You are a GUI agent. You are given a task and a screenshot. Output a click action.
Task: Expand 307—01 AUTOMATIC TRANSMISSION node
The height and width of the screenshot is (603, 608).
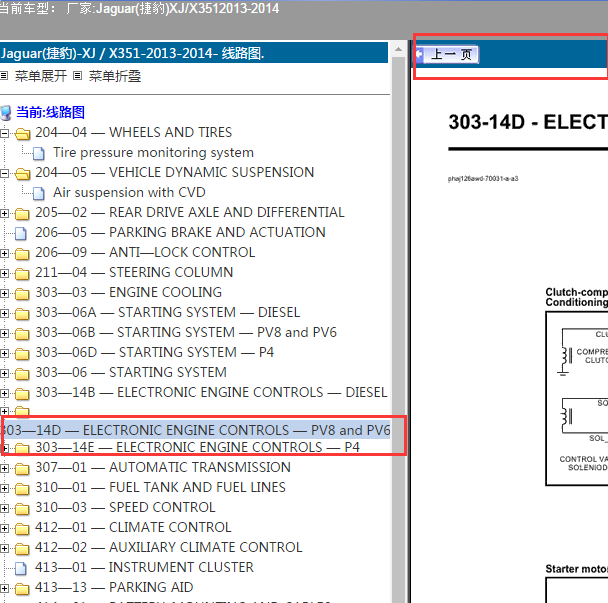(x=4, y=469)
